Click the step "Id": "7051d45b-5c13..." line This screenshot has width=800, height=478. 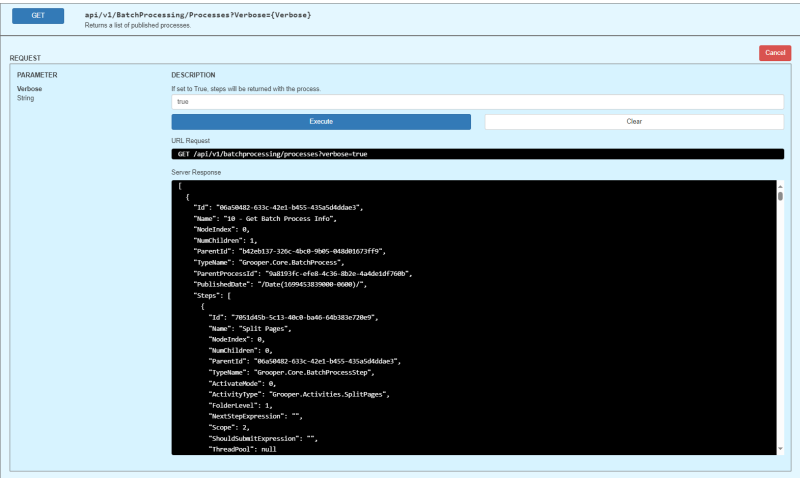click(x=294, y=318)
